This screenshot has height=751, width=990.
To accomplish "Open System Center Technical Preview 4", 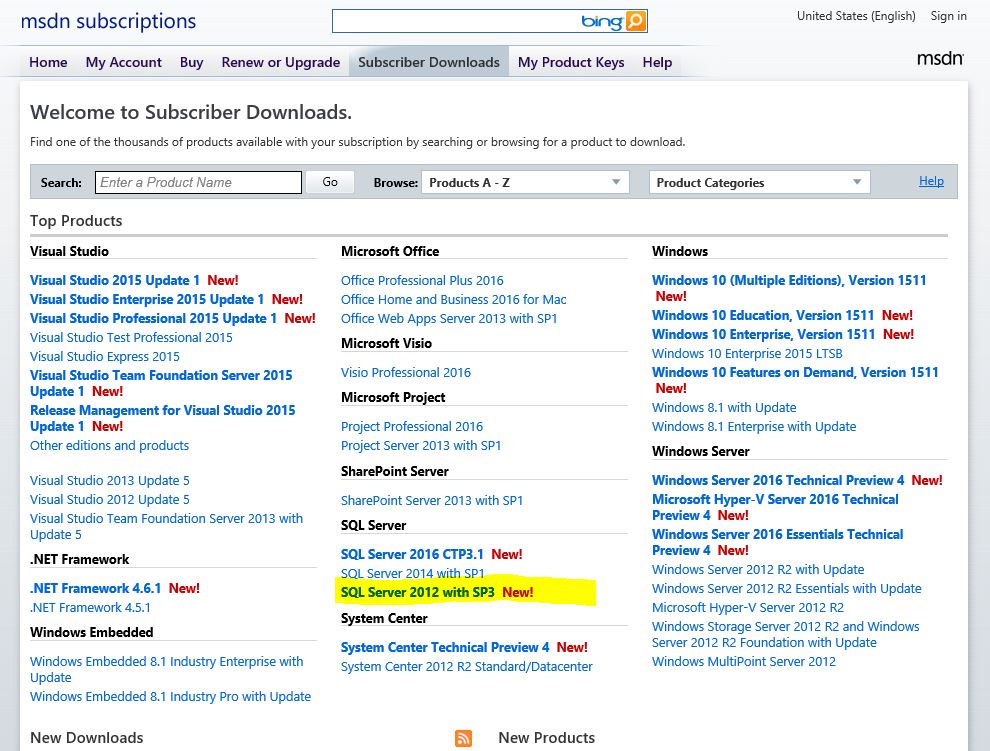I will point(445,647).
